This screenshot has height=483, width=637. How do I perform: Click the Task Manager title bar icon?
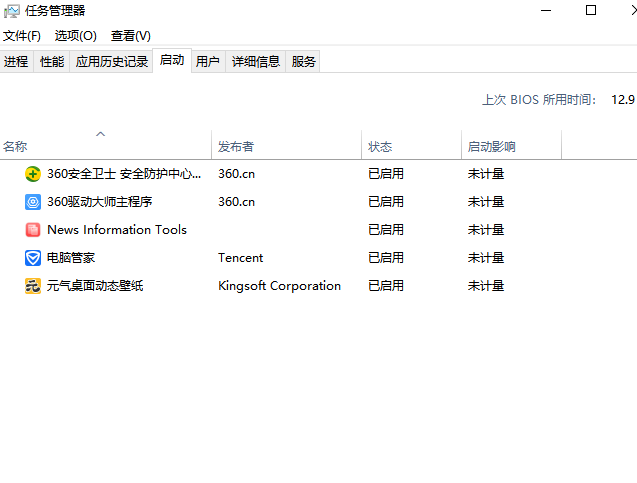(x=12, y=11)
